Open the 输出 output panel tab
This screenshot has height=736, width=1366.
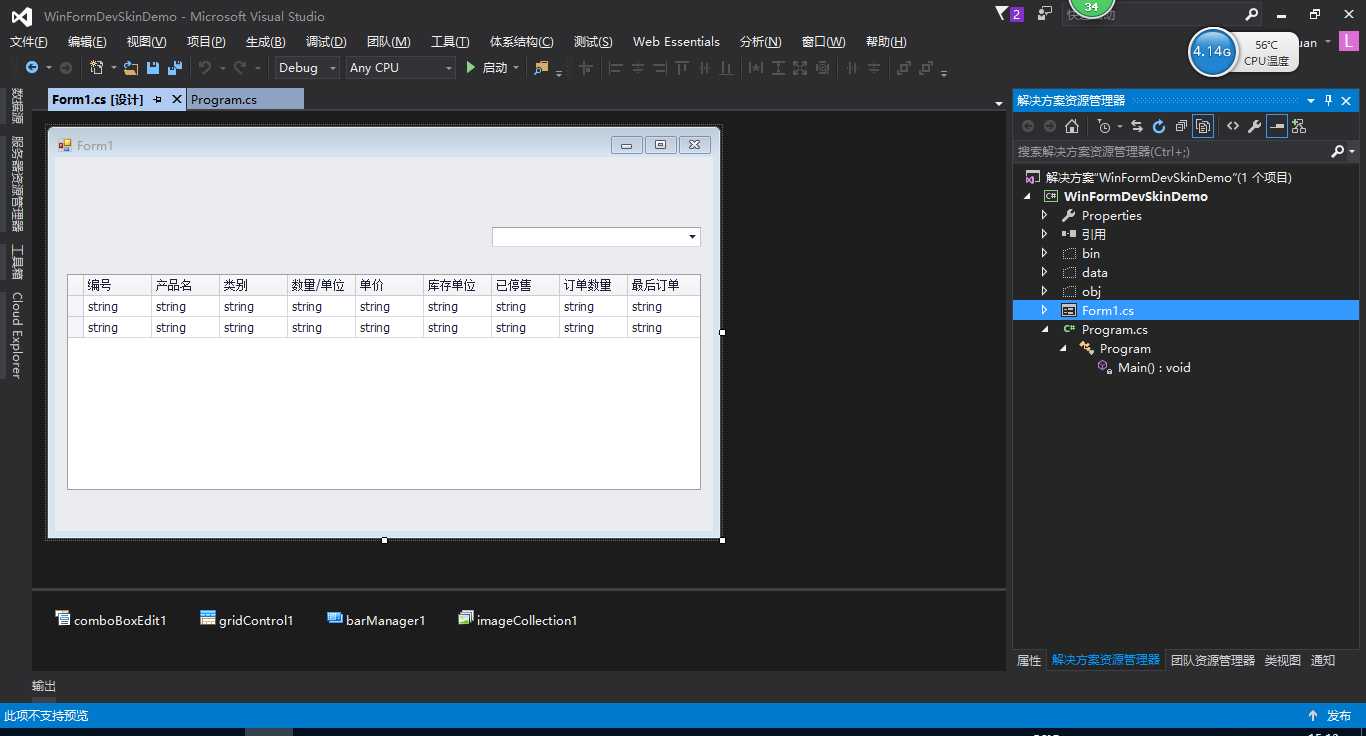click(x=44, y=686)
